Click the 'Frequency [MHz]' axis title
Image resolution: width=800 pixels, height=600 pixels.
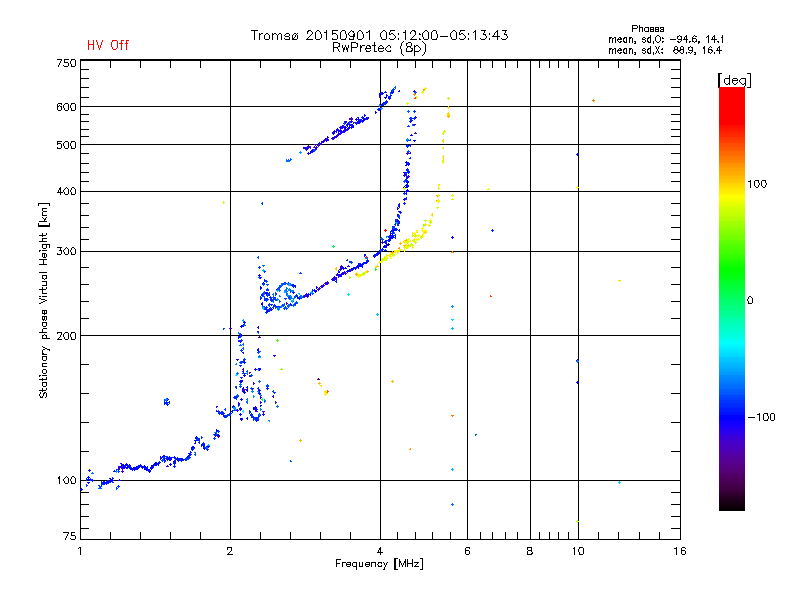point(380,564)
